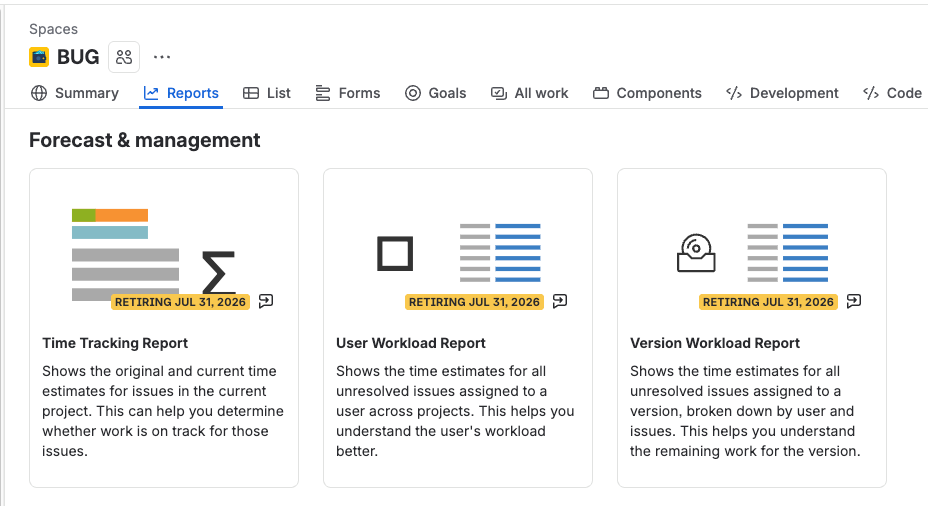
Task: Click the Spaces breadcrumb link
Action: click(53, 29)
